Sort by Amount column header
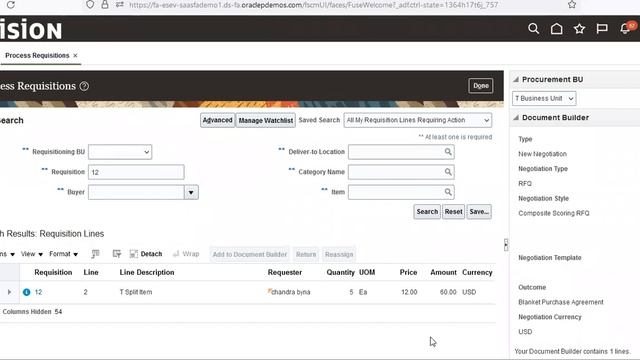Viewport: 640px width, 360px height. pos(443,272)
